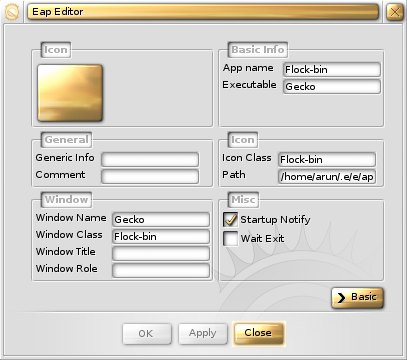Focus the Window Role input field
Screen dimensions: 407x360
[x=161, y=271]
